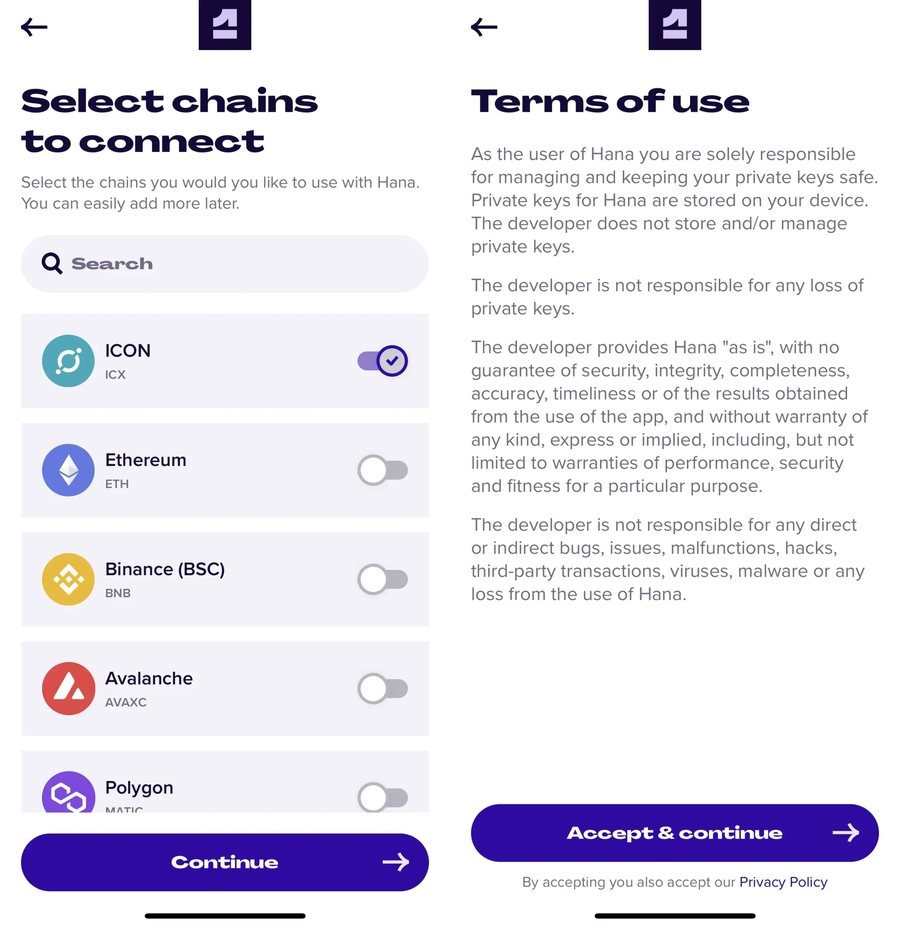Tap the Hana logo above Select chains
Screen dimensions: 900x927
(225, 25)
